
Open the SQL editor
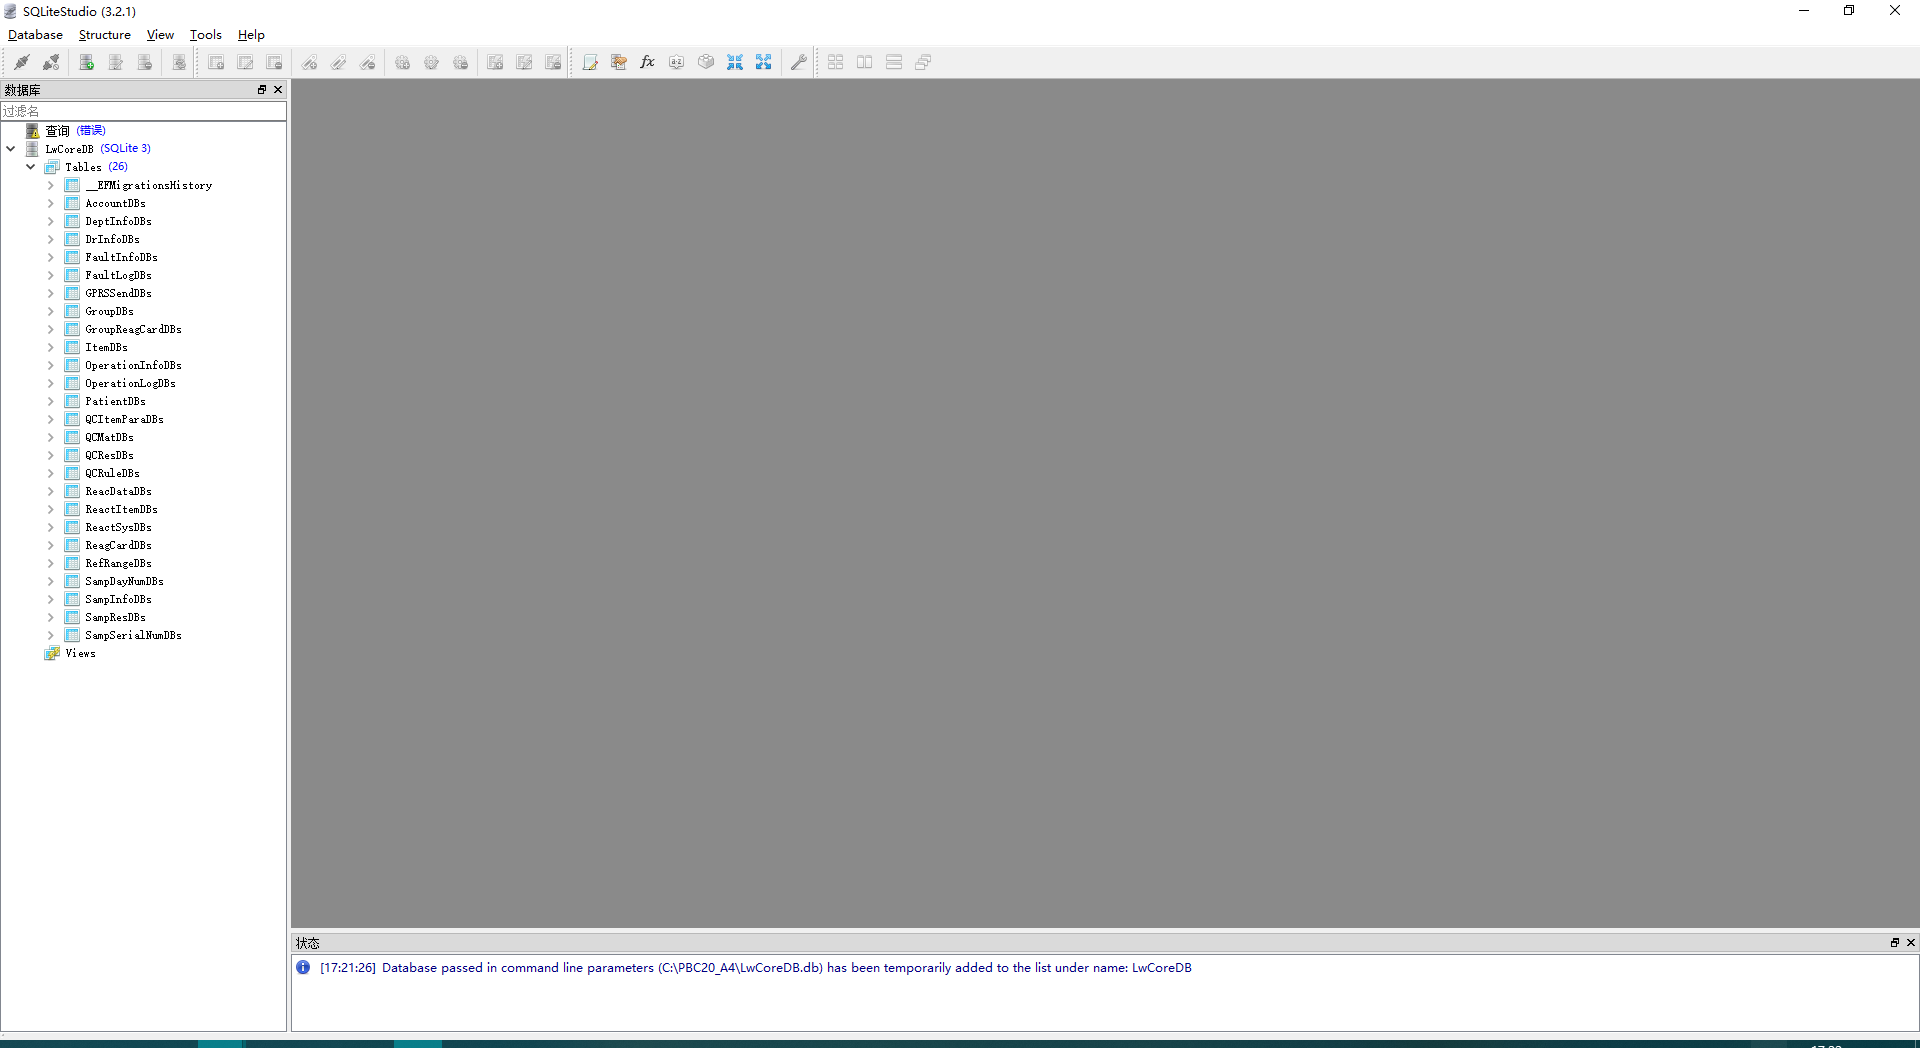[x=590, y=62]
